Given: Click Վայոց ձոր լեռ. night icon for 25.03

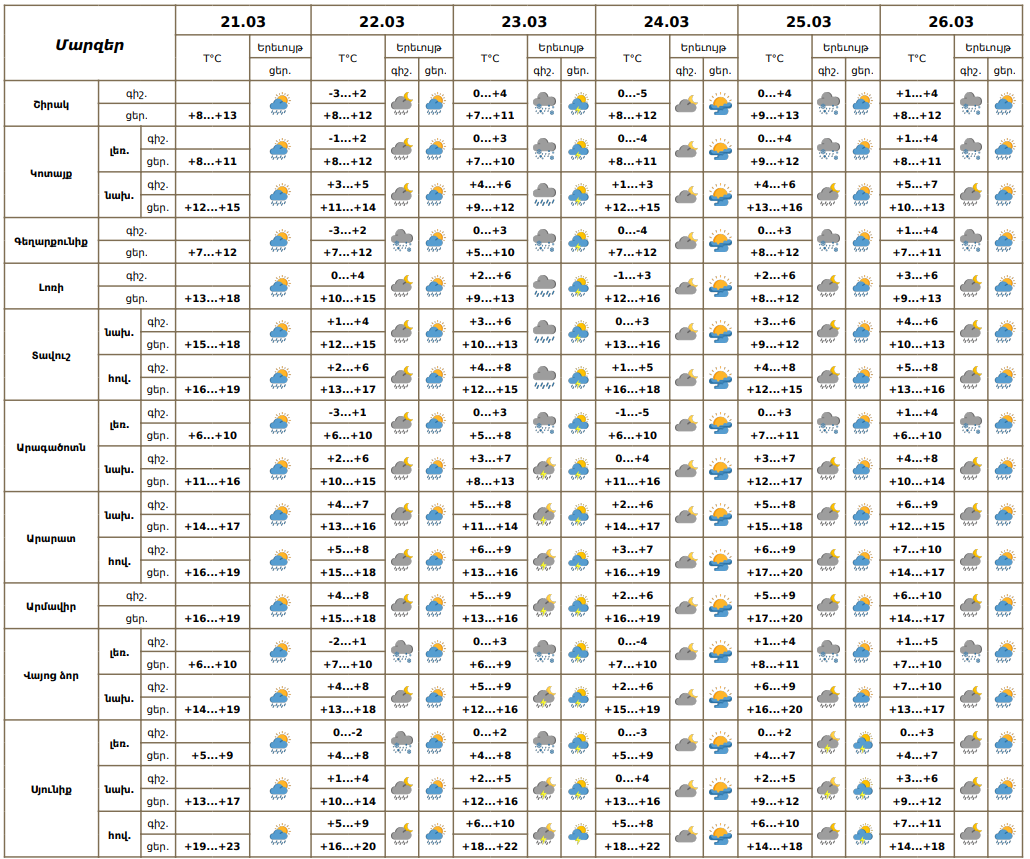Looking at the screenshot, I should tap(828, 652).
